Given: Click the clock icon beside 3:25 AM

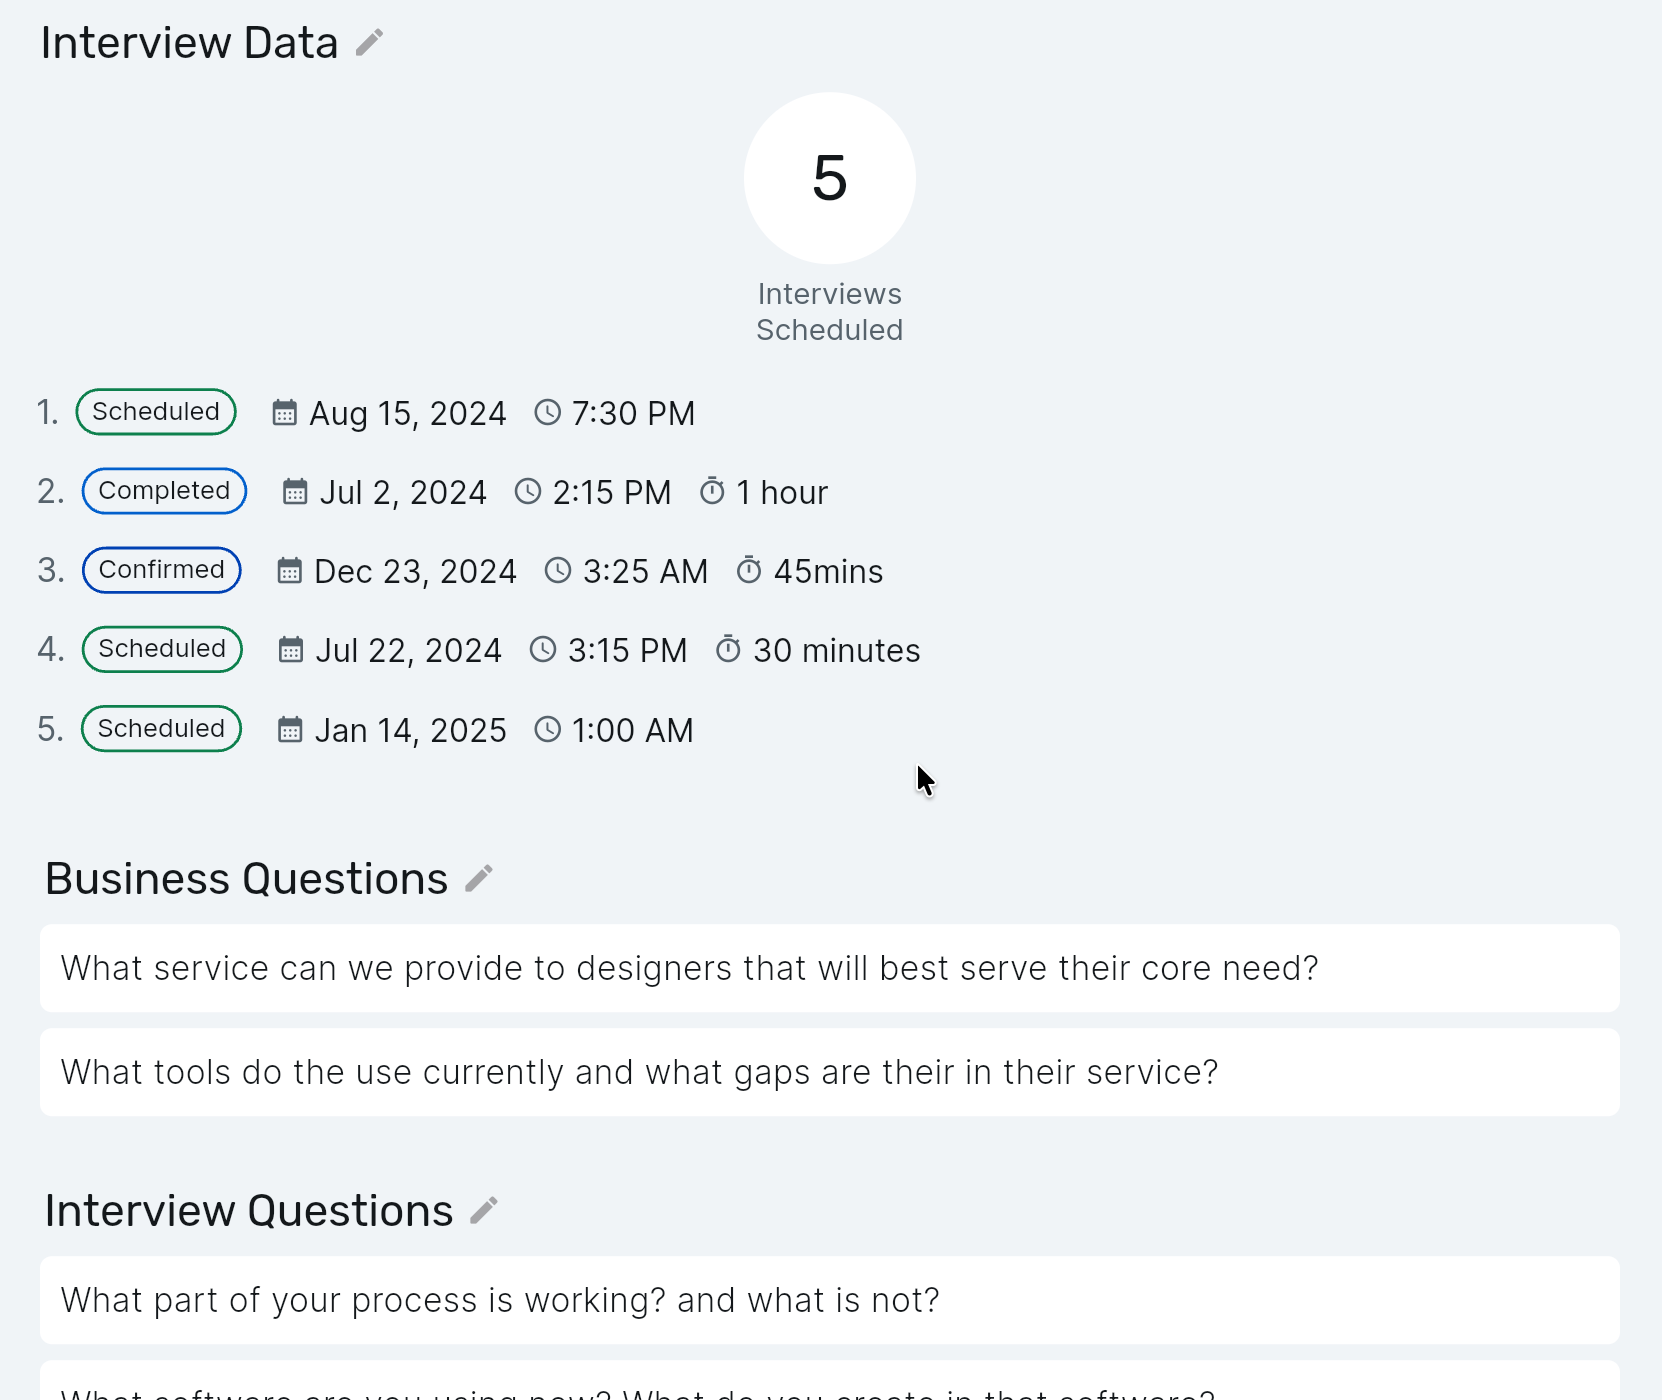Looking at the screenshot, I should click(x=558, y=571).
